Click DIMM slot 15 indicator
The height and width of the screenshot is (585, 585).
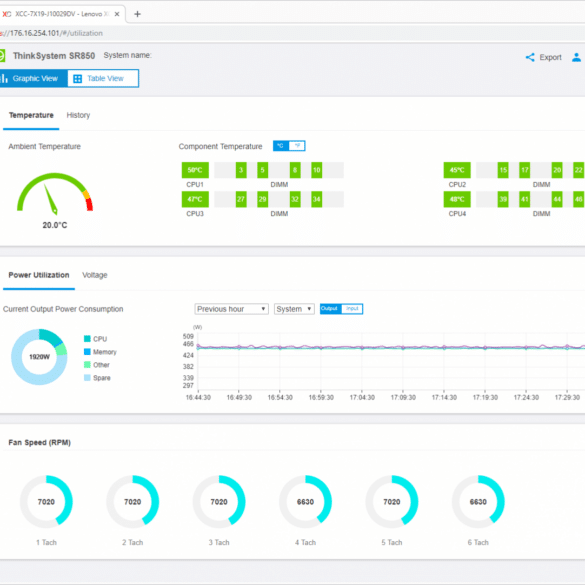tap(503, 170)
